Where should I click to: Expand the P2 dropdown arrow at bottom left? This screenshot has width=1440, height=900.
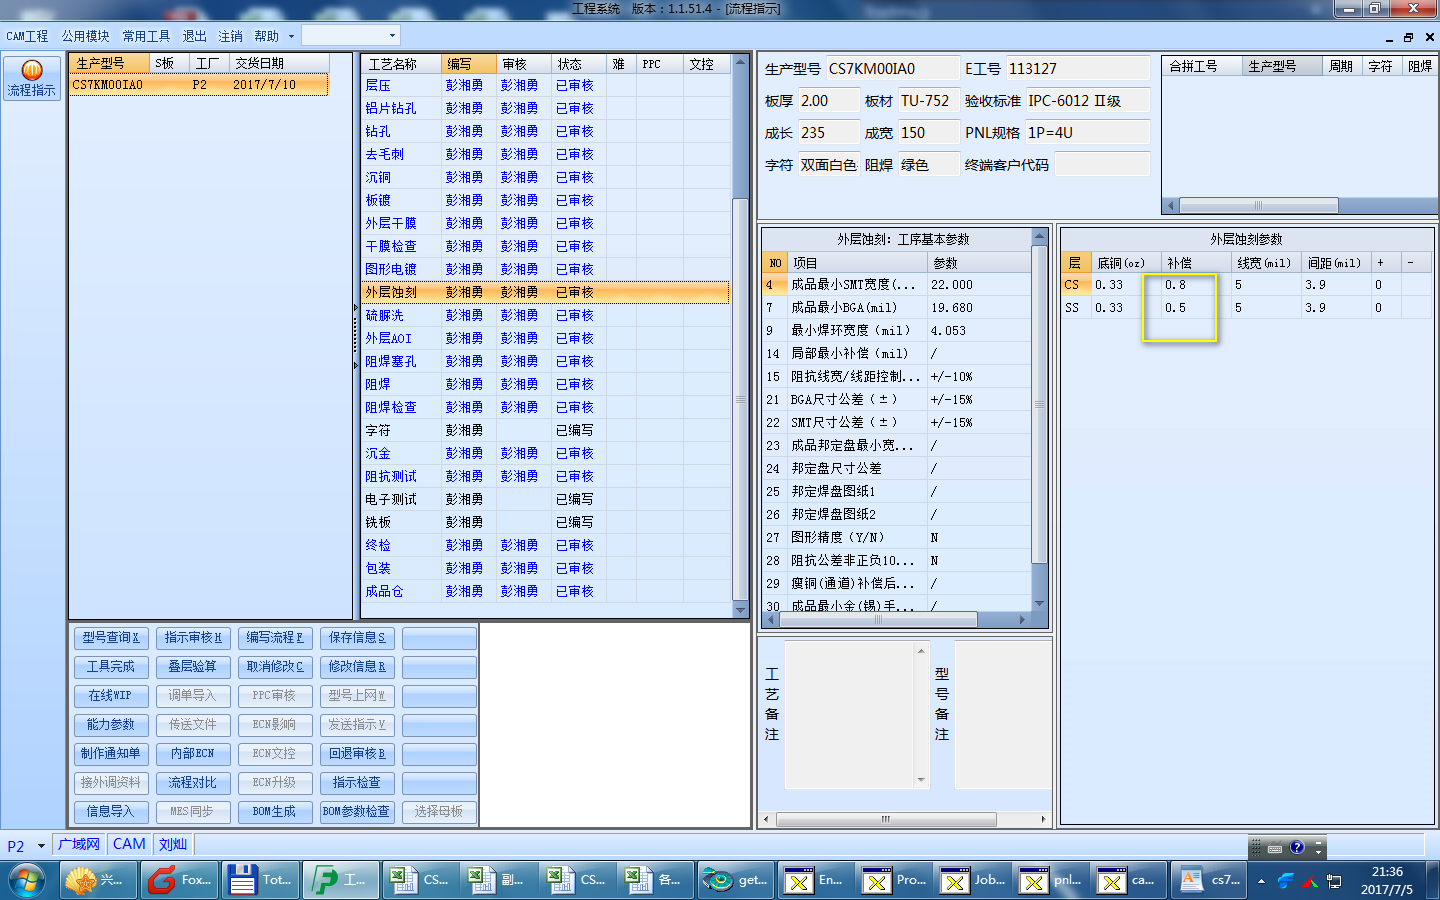pyautogui.click(x=41, y=846)
